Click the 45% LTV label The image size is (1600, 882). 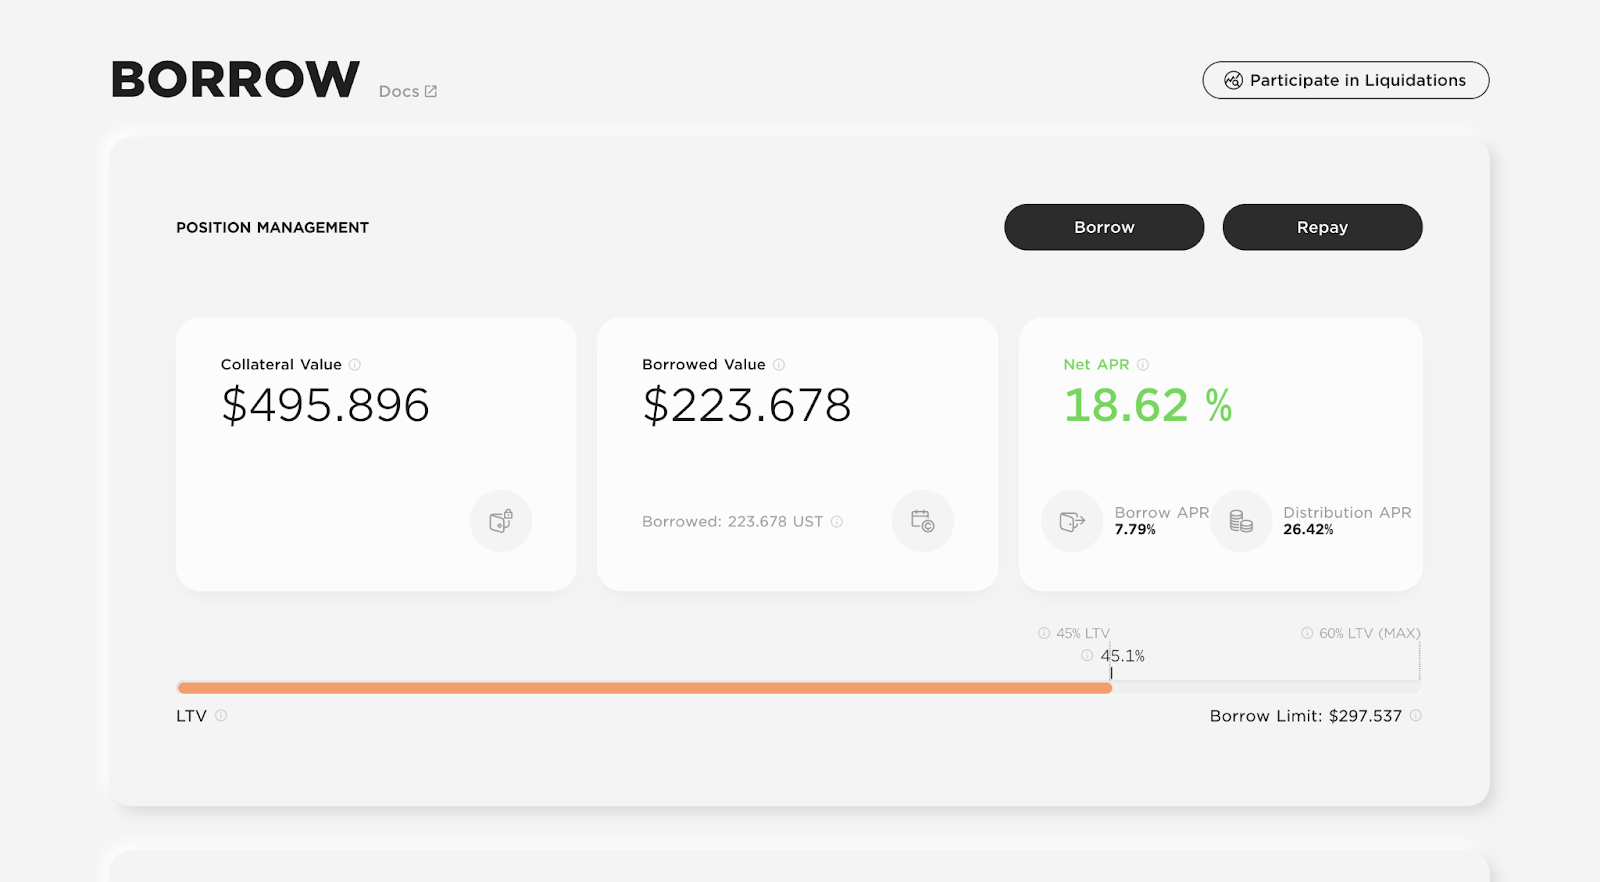coord(1083,633)
